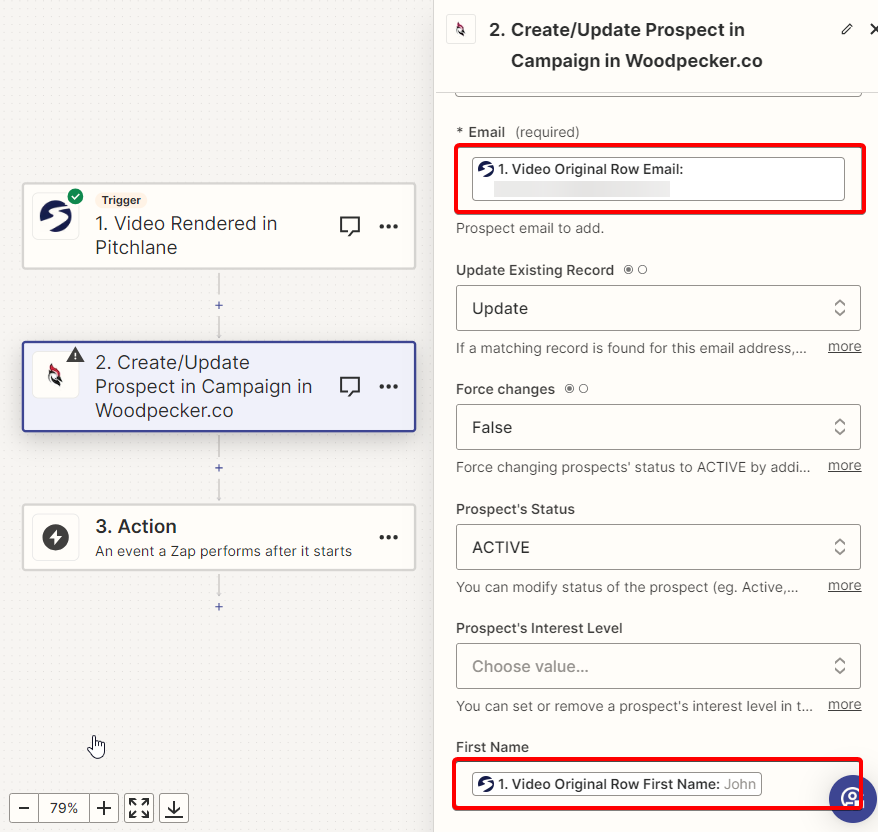This screenshot has width=878, height=832.
Task: Open the Prospect's Status ACTIVE dropdown
Action: click(x=658, y=547)
